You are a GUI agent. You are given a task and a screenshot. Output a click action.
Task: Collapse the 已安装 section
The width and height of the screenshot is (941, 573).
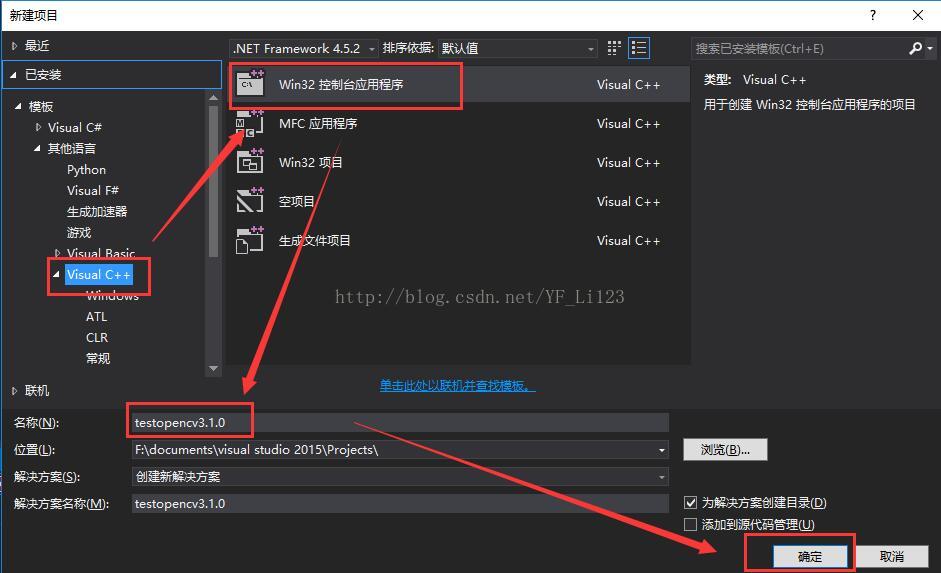(x=13, y=75)
